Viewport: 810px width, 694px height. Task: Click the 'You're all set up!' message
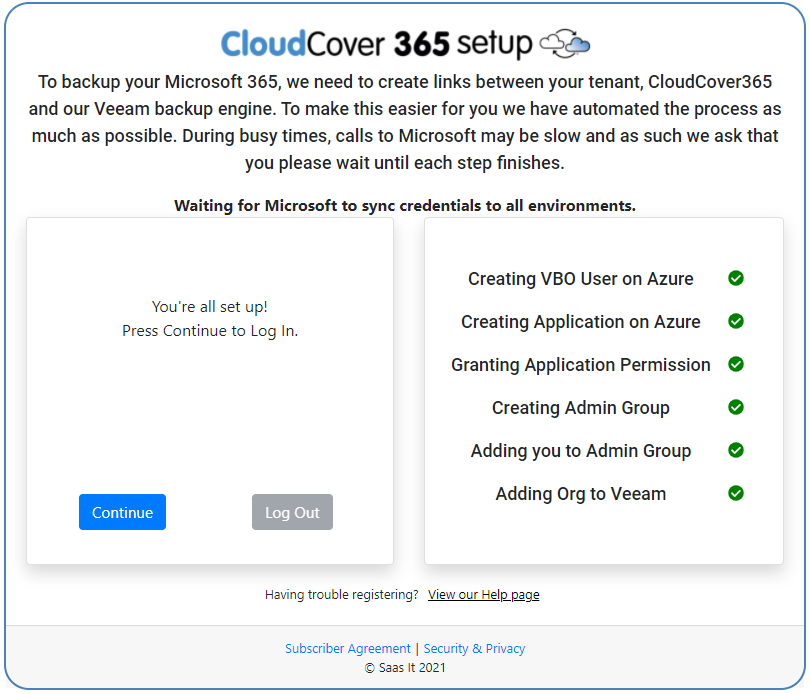tap(210, 307)
